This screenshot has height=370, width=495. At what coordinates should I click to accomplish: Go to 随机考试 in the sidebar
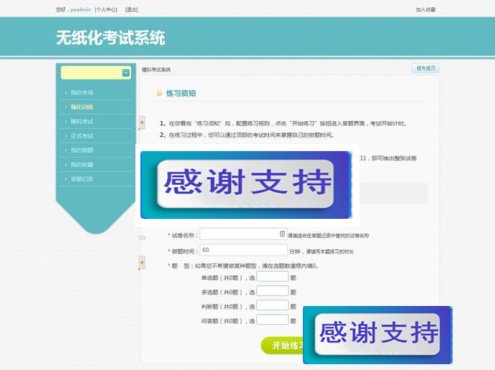pos(82,121)
